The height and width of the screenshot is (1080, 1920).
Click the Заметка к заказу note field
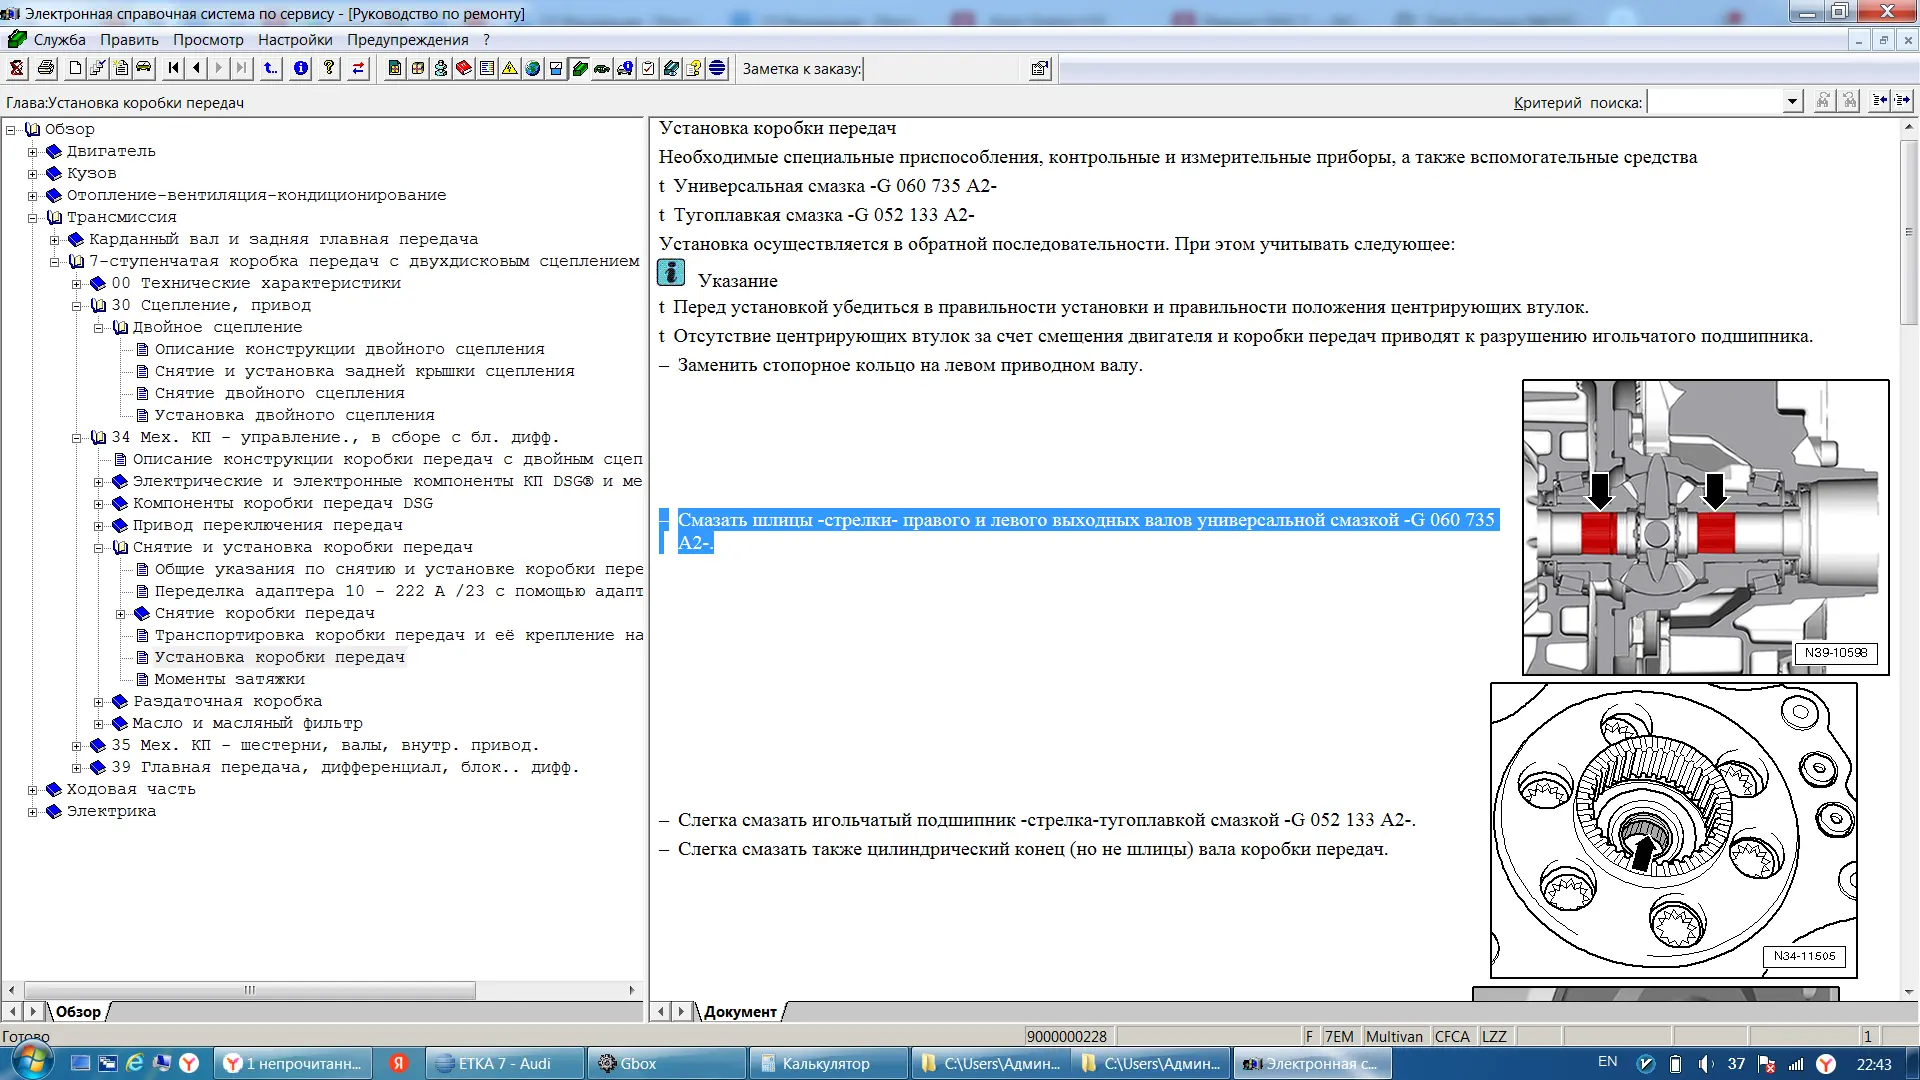click(x=942, y=68)
